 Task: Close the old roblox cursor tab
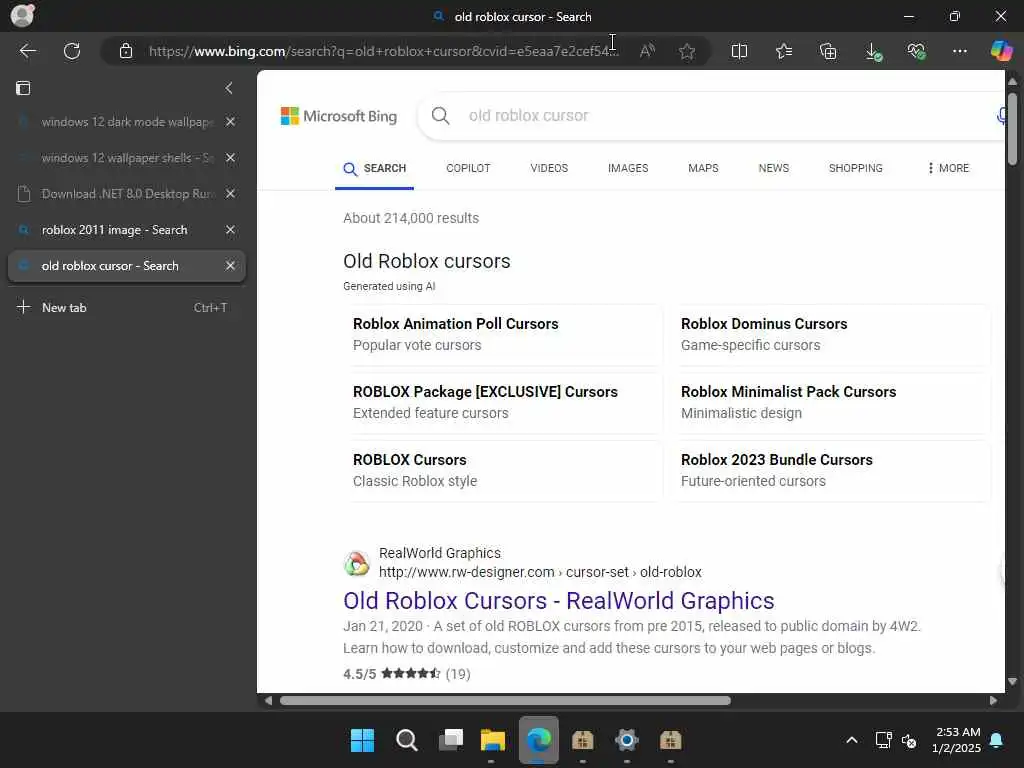click(230, 266)
